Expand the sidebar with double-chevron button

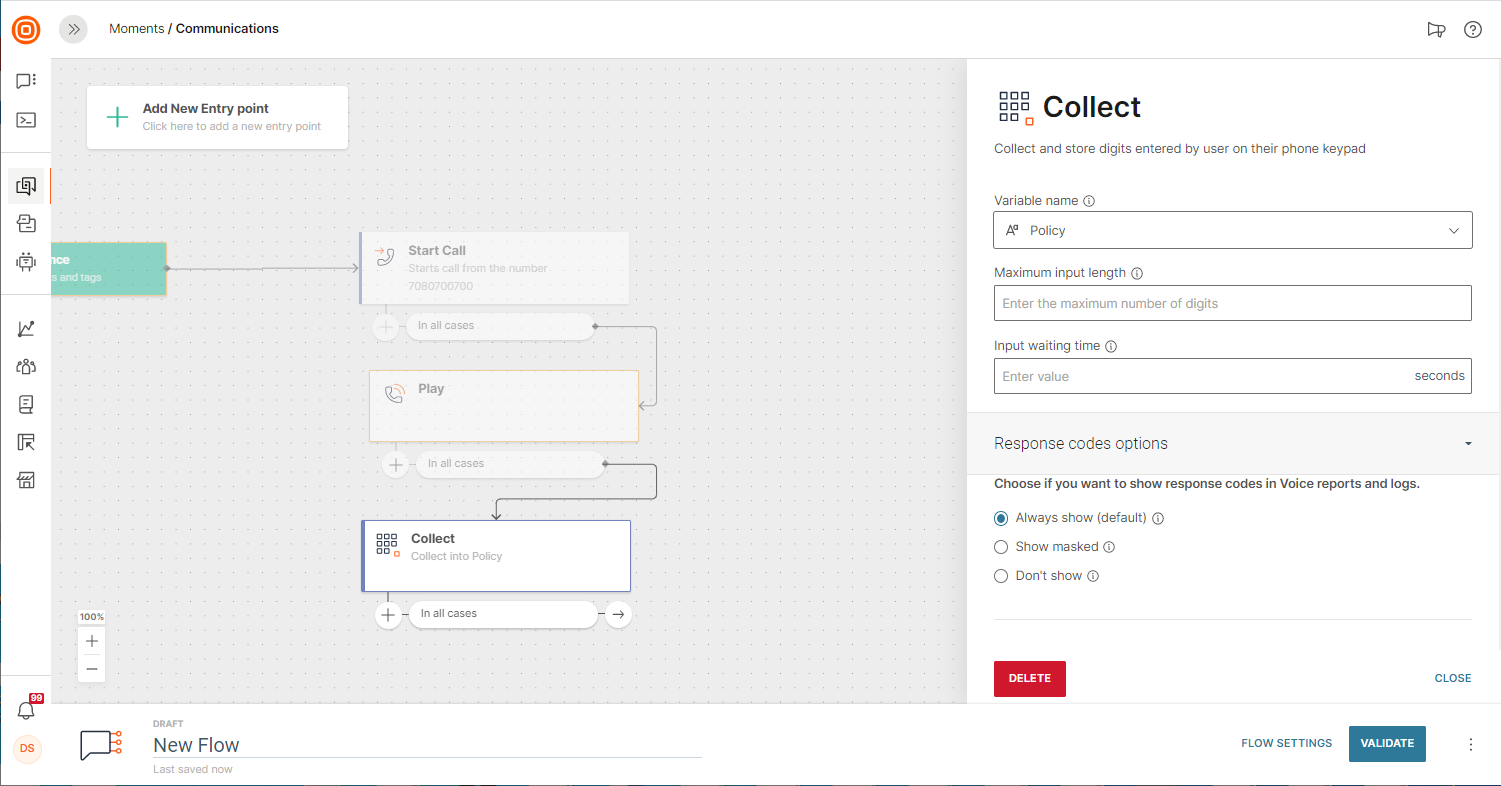click(x=73, y=29)
